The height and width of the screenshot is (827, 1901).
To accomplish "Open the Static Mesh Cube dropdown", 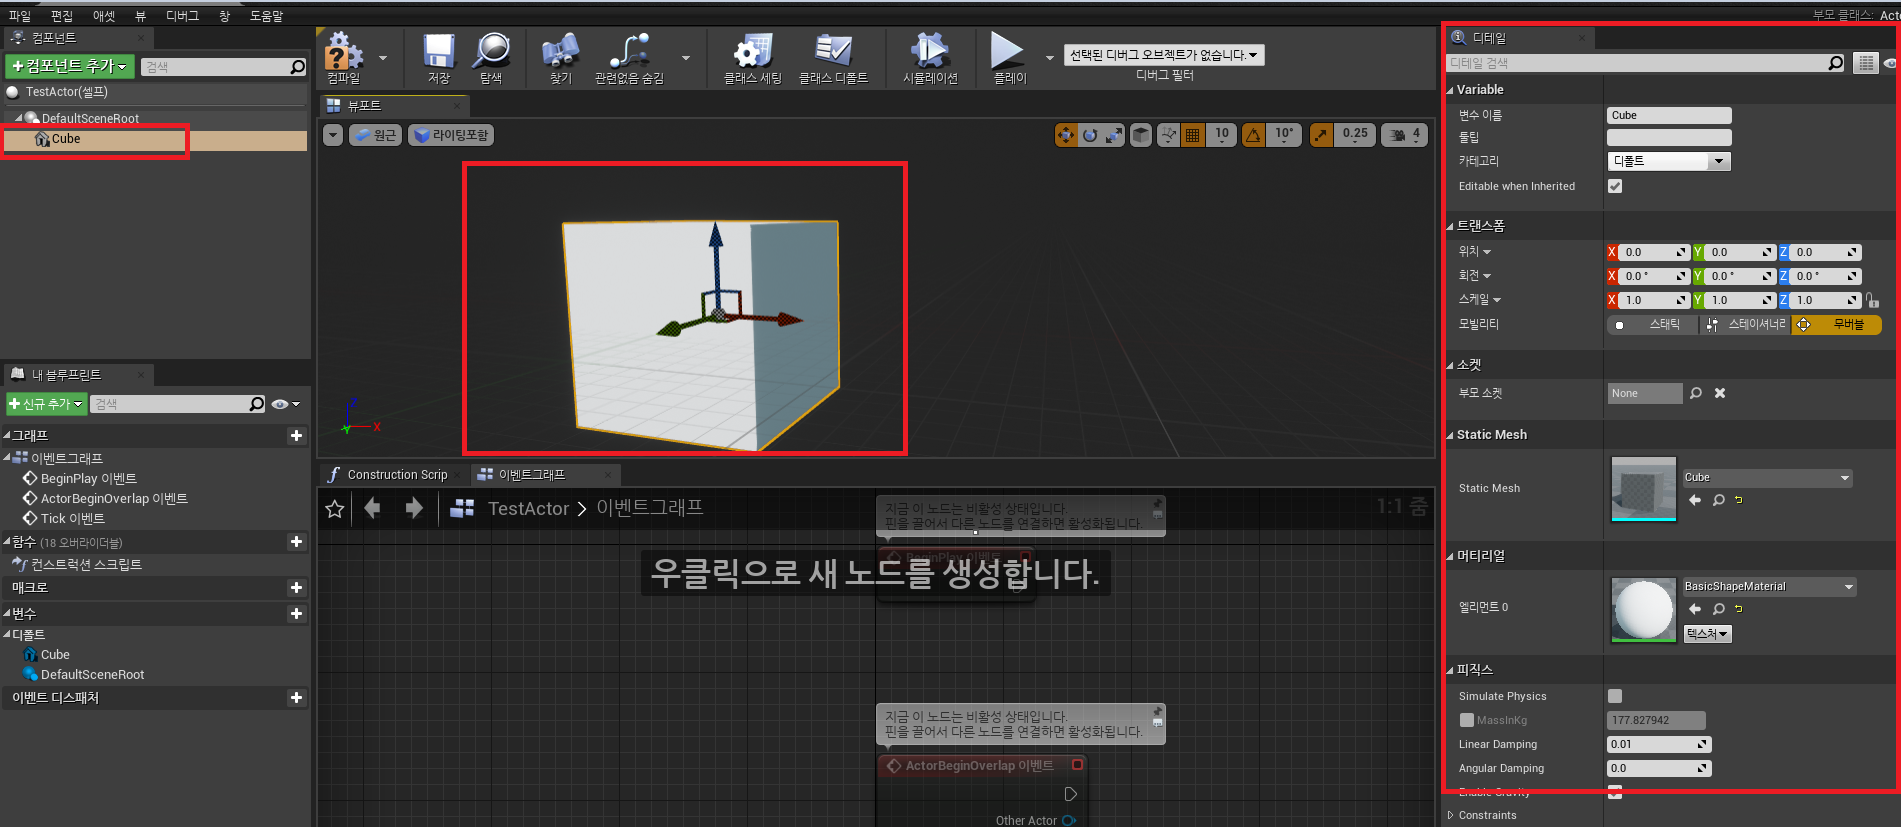I will click(x=1767, y=478).
